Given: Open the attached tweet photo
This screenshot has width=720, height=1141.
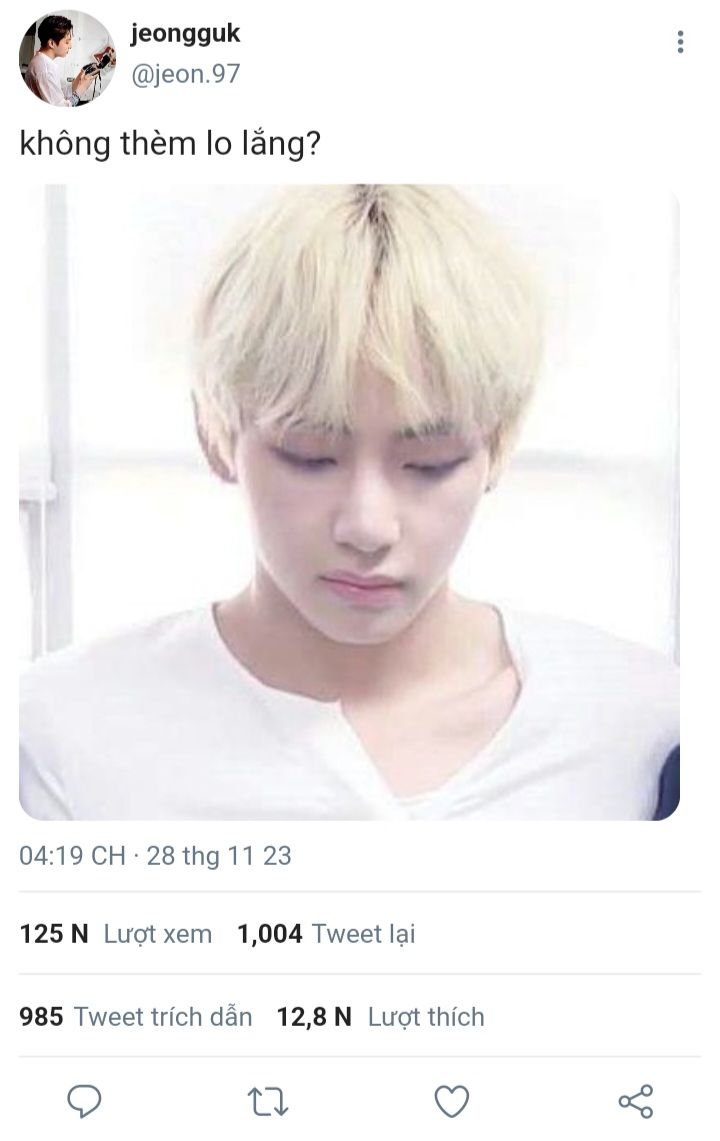Looking at the screenshot, I should 349,502.
